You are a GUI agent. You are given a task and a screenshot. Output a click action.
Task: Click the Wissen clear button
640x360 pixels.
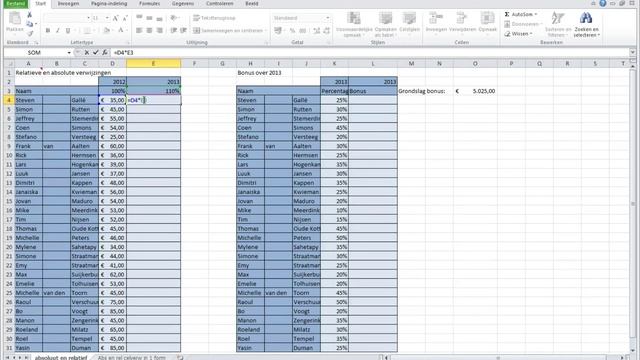point(518,34)
